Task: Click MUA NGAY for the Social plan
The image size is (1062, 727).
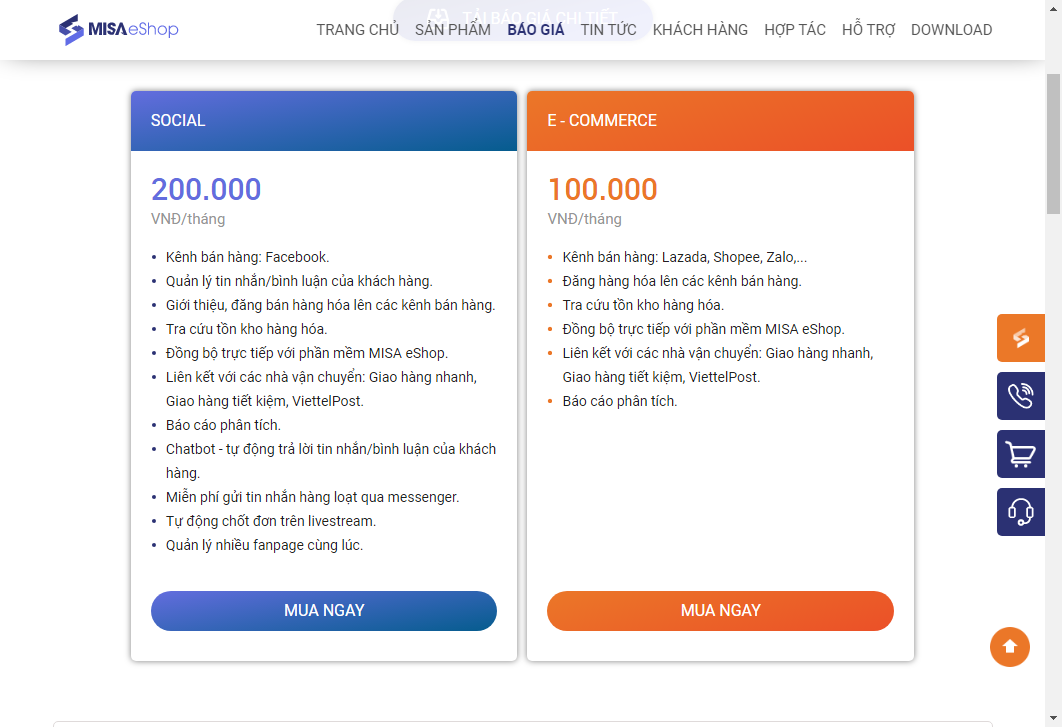Action: pyautogui.click(x=324, y=611)
